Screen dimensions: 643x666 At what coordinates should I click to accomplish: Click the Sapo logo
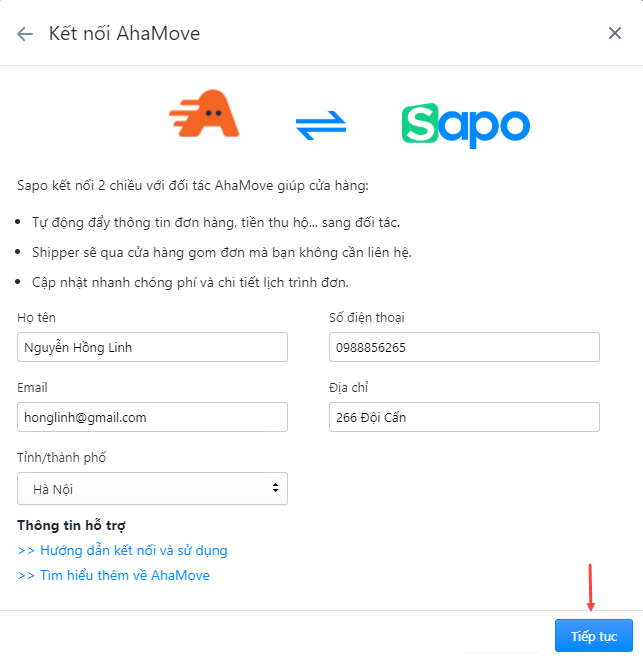coord(466,125)
